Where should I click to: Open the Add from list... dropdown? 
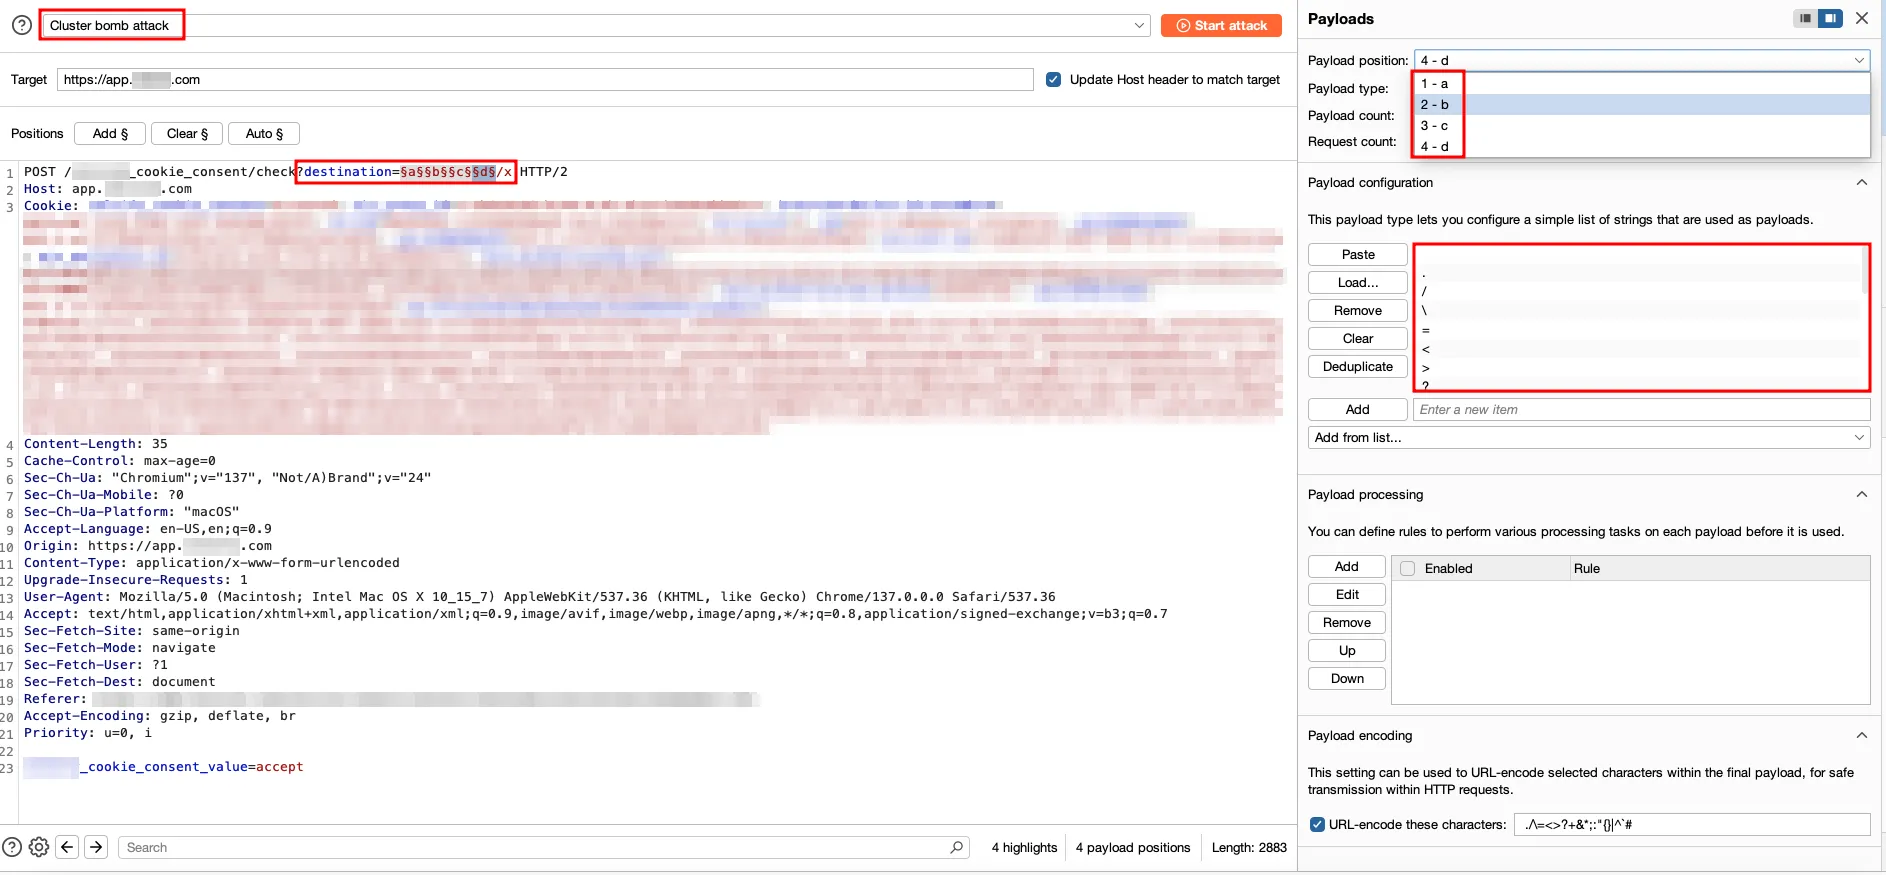point(1589,438)
